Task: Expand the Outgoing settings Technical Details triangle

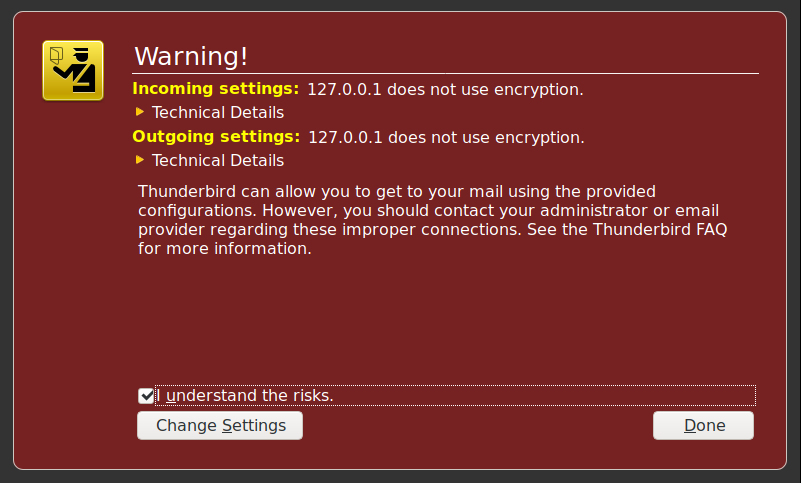Action: pos(140,160)
